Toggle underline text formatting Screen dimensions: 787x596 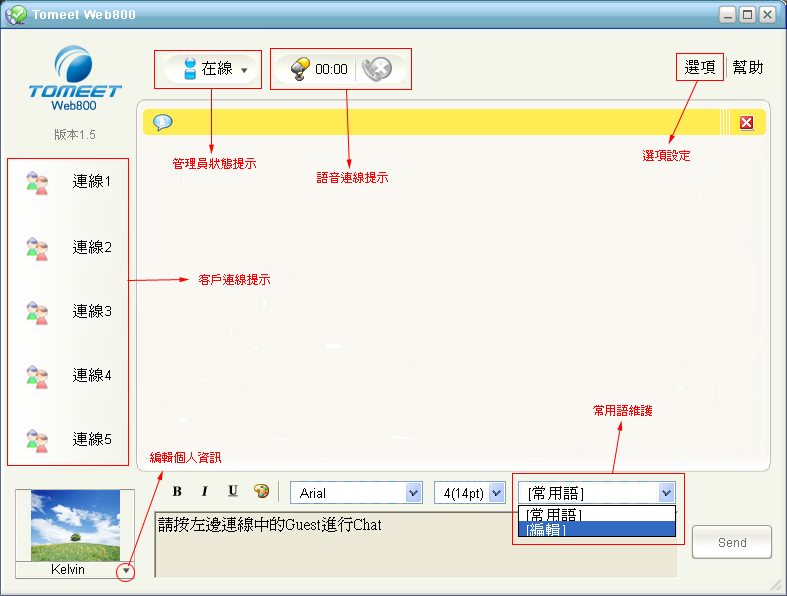tap(233, 491)
